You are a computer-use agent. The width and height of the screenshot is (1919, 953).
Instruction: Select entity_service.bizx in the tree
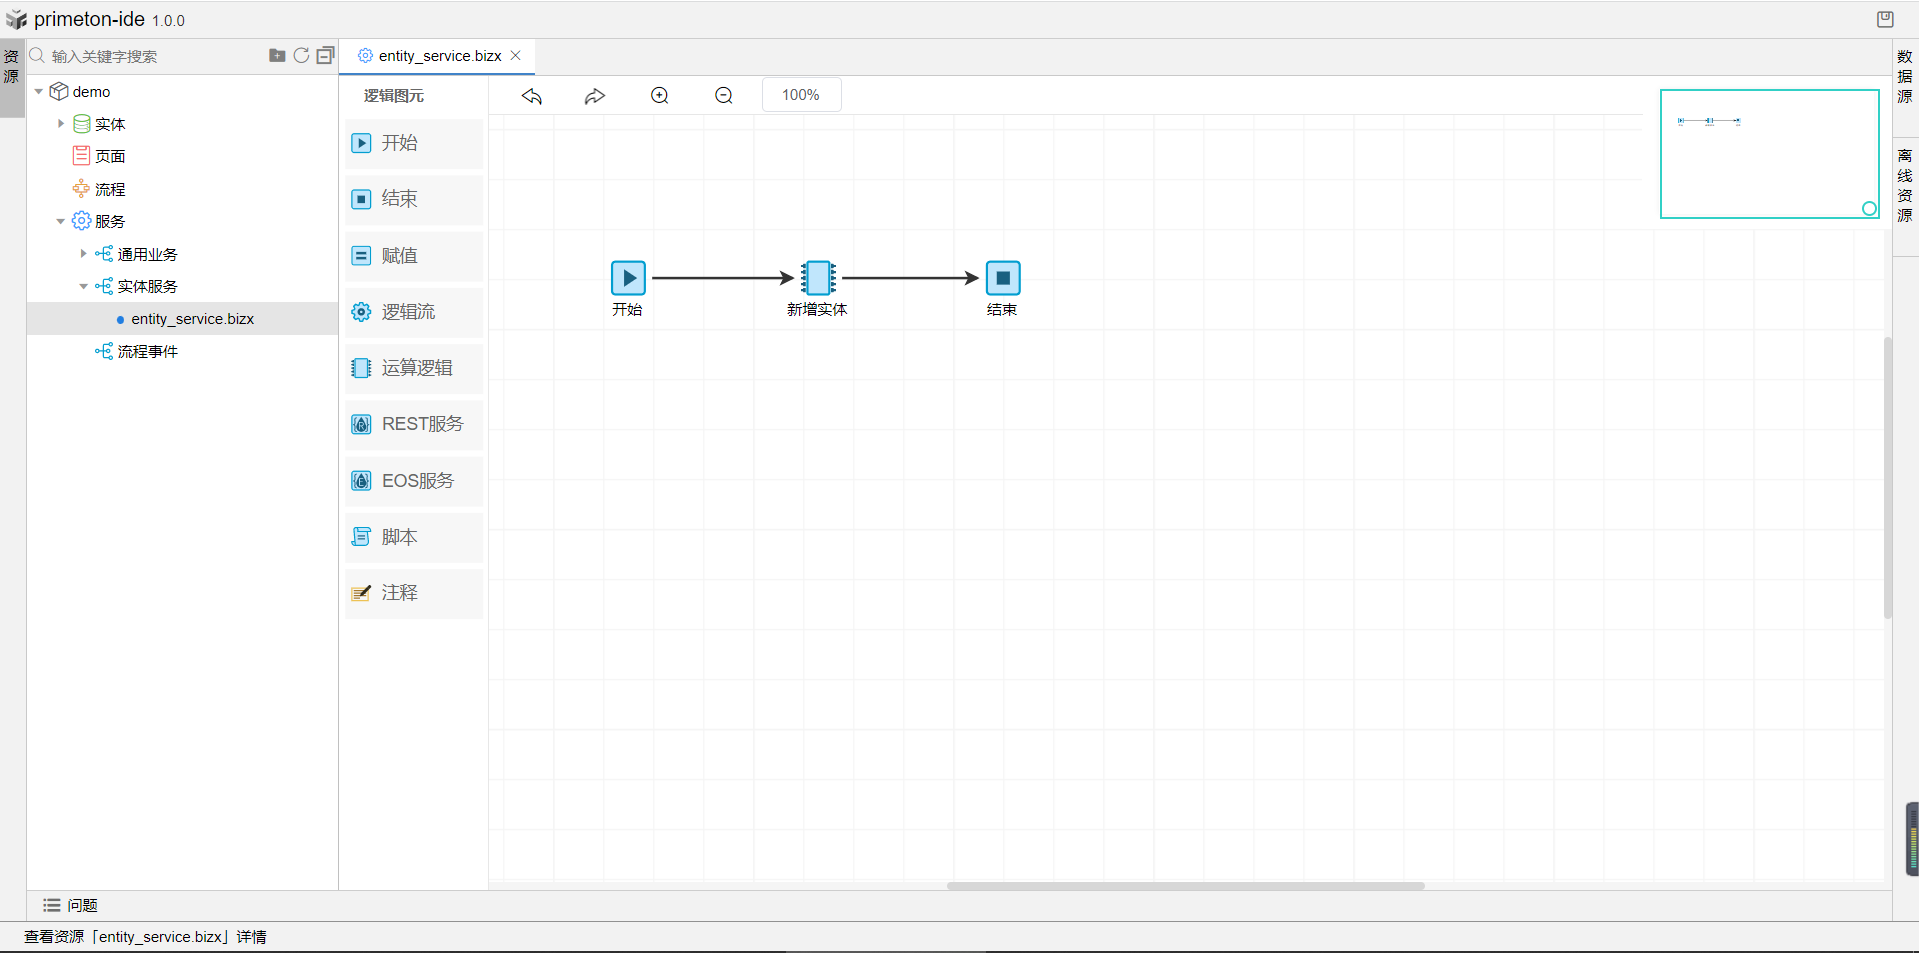click(183, 319)
